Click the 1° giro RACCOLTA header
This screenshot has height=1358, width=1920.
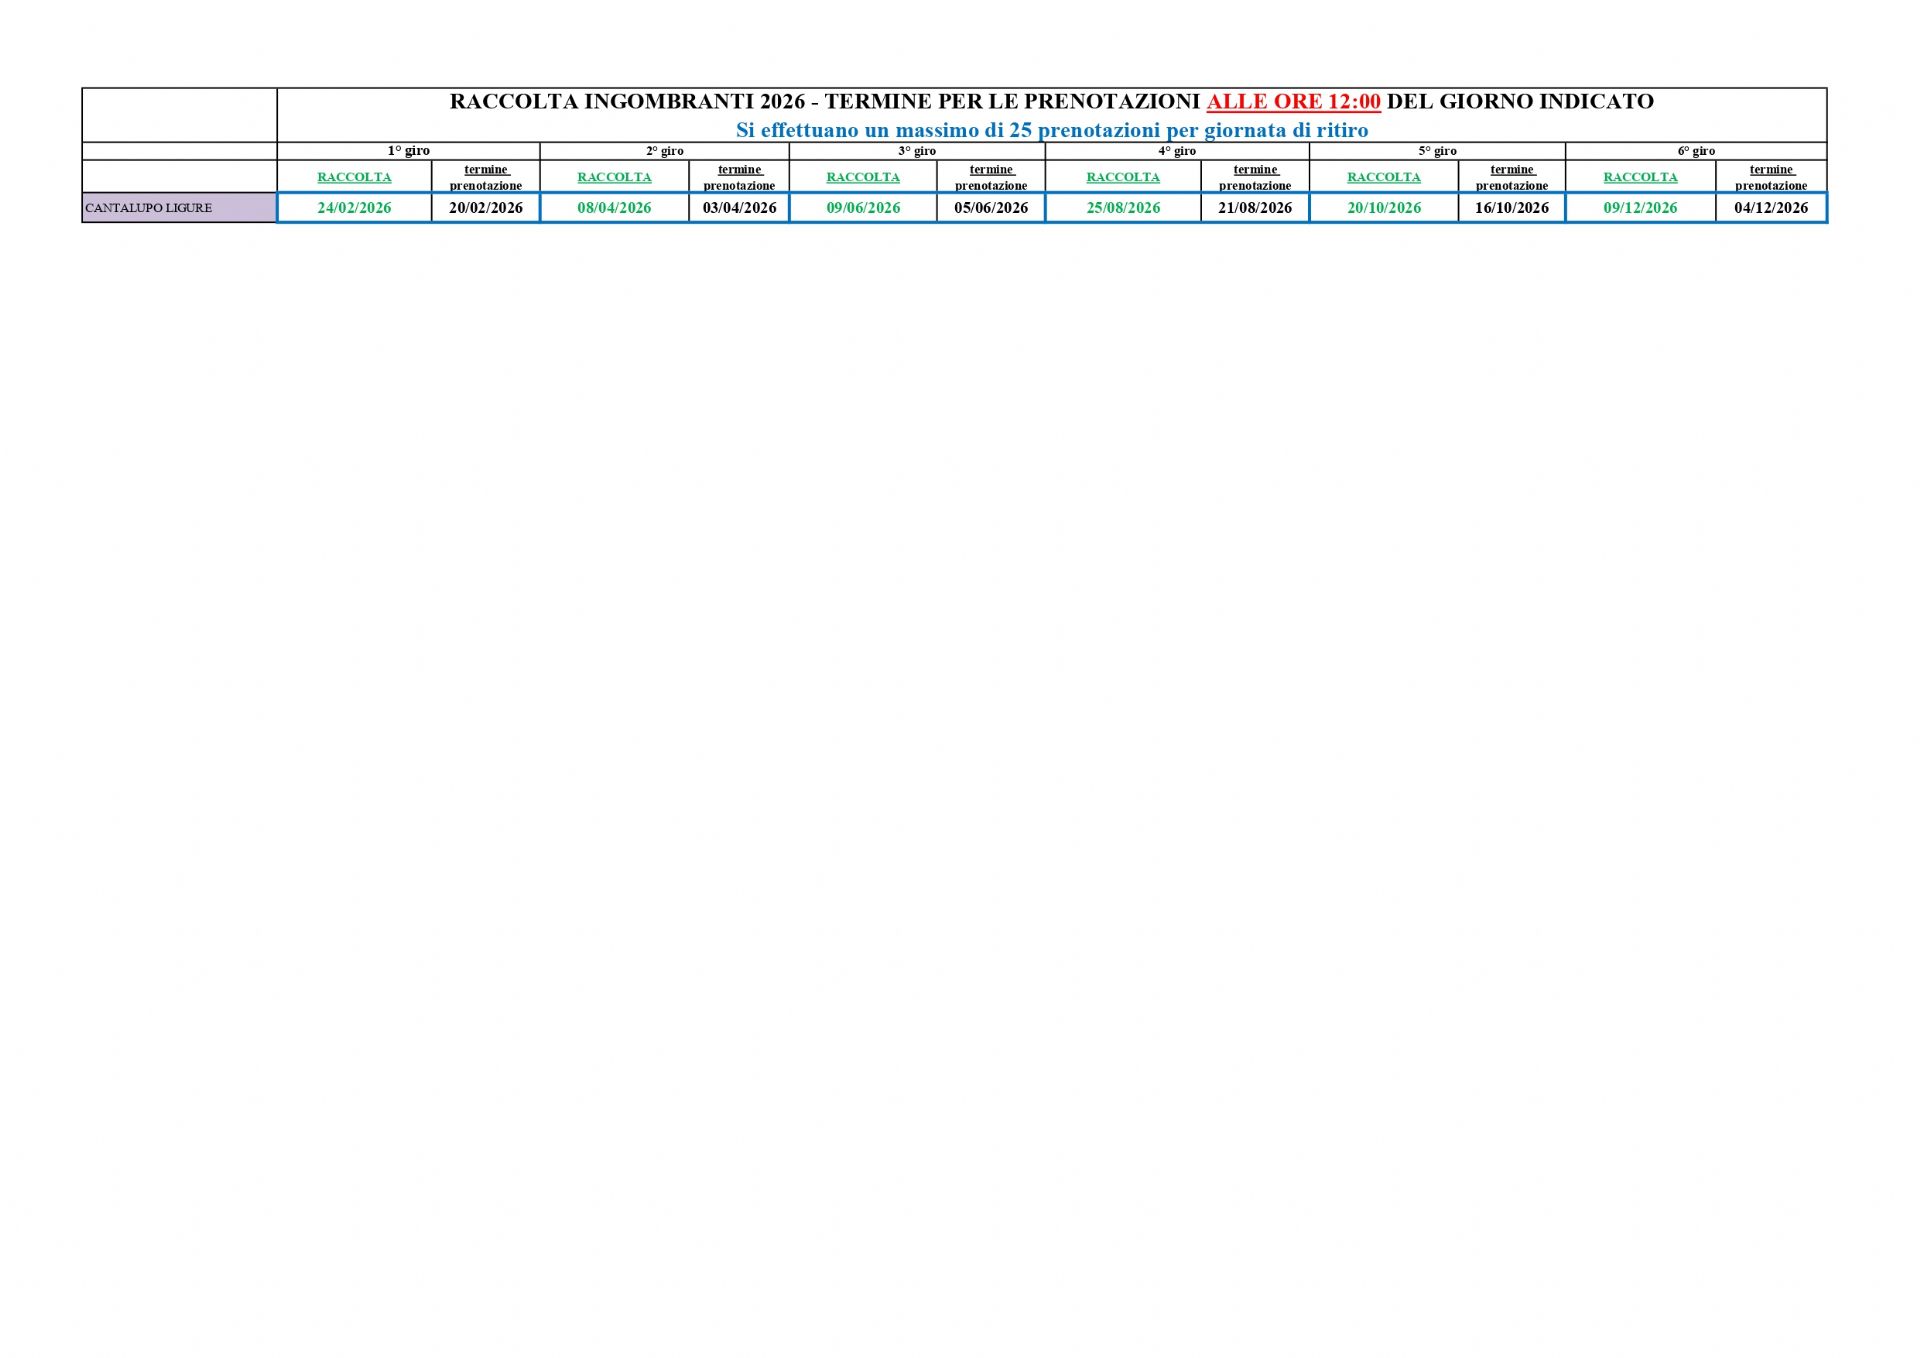coord(354,177)
